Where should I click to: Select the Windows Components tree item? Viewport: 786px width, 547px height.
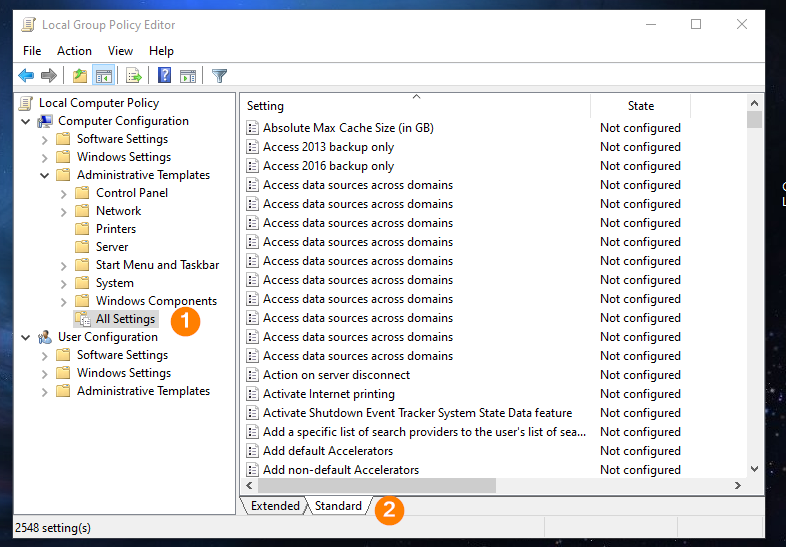(x=156, y=301)
